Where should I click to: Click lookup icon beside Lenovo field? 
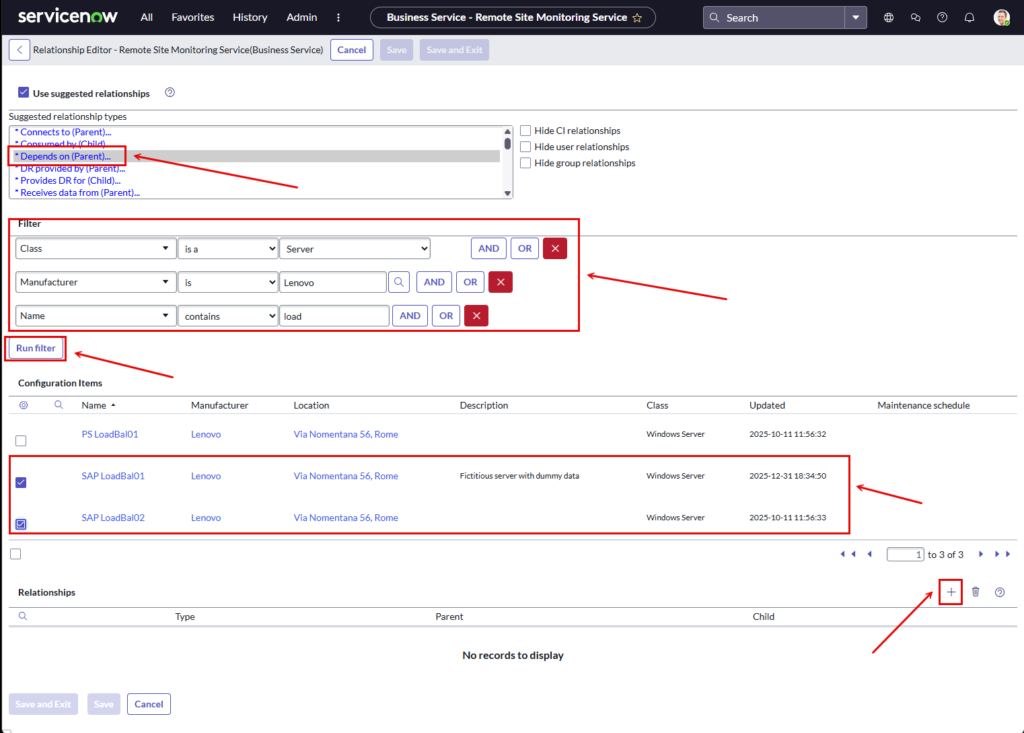[x=399, y=282]
